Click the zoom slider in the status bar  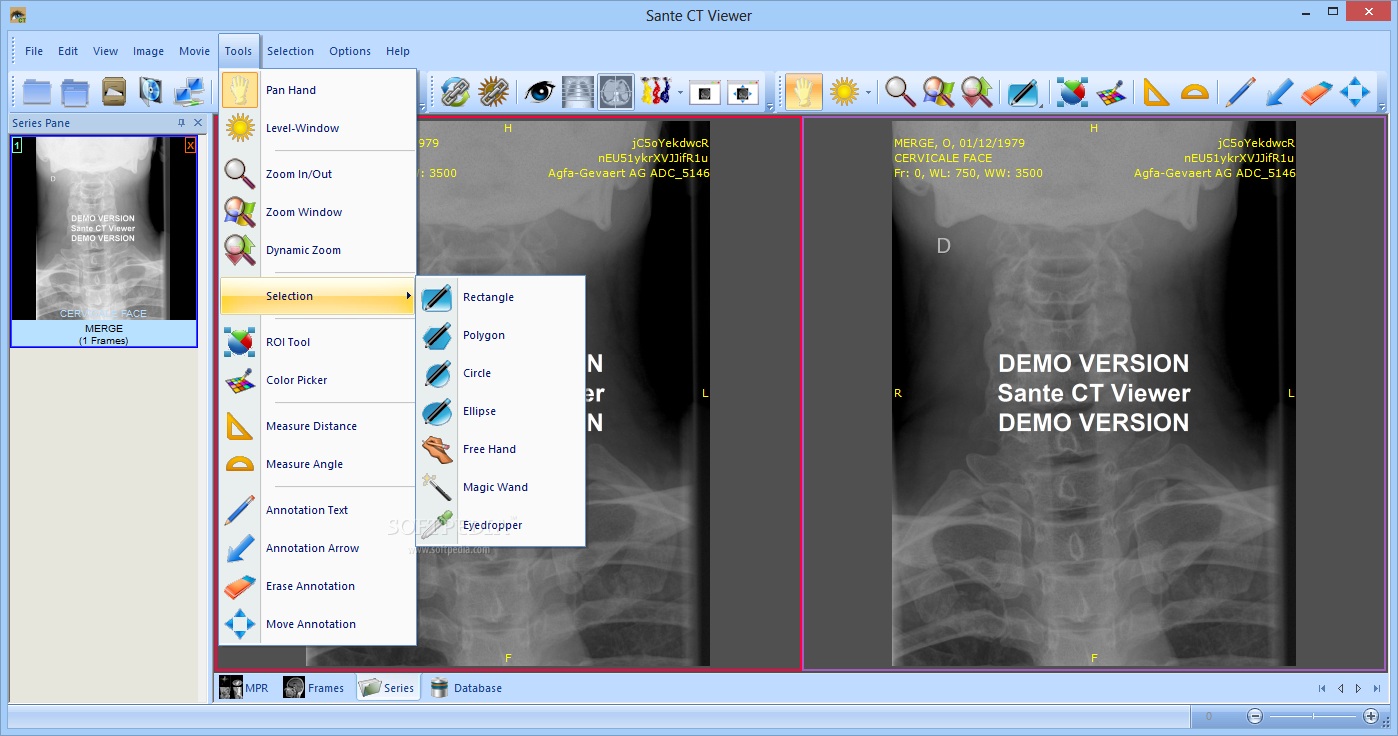click(x=1313, y=716)
